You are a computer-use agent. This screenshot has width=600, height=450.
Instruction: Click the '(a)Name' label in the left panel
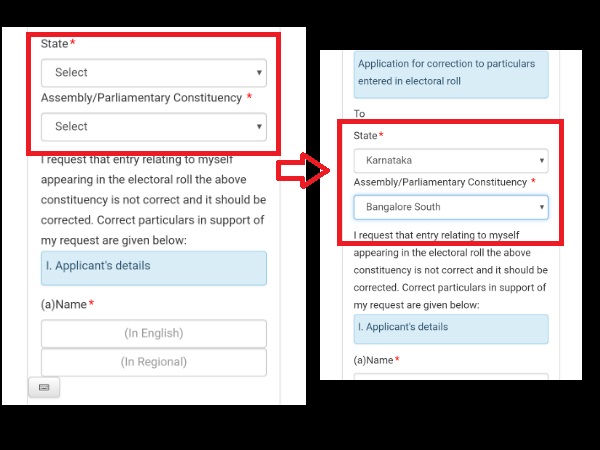[64, 304]
